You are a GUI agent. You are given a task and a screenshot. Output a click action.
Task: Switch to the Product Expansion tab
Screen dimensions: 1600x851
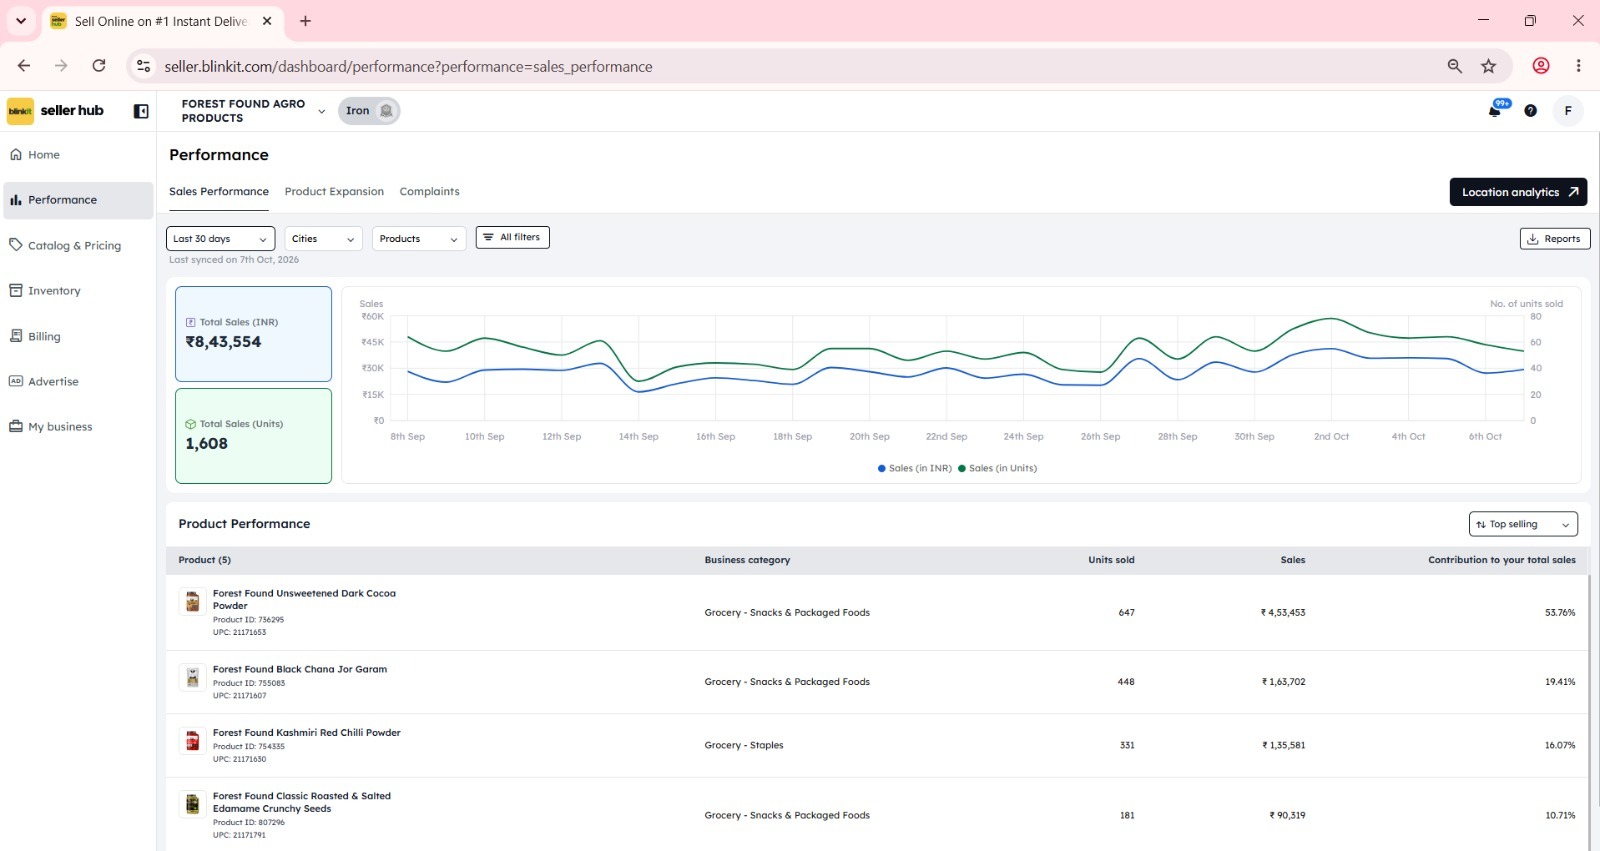(x=334, y=192)
